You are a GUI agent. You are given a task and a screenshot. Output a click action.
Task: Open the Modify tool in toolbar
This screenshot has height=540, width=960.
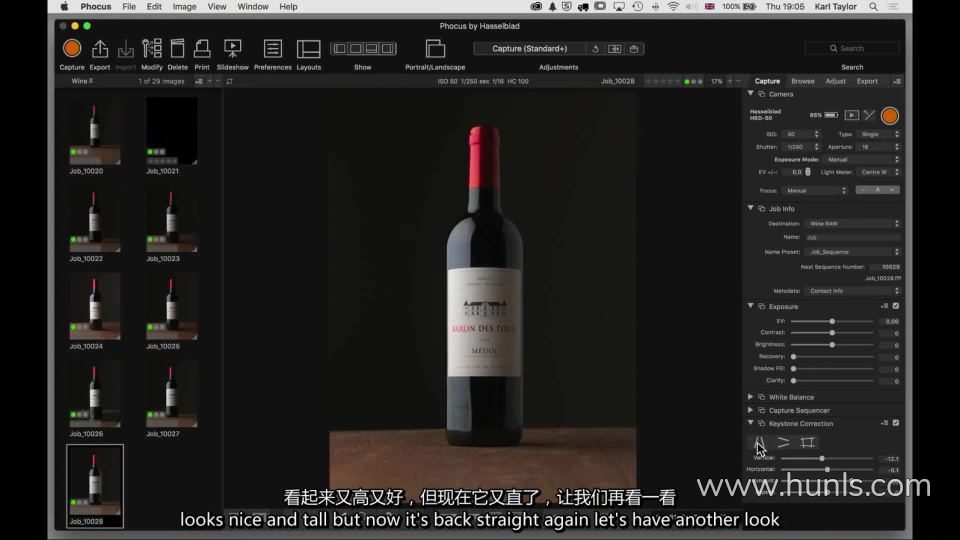(151, 48)
